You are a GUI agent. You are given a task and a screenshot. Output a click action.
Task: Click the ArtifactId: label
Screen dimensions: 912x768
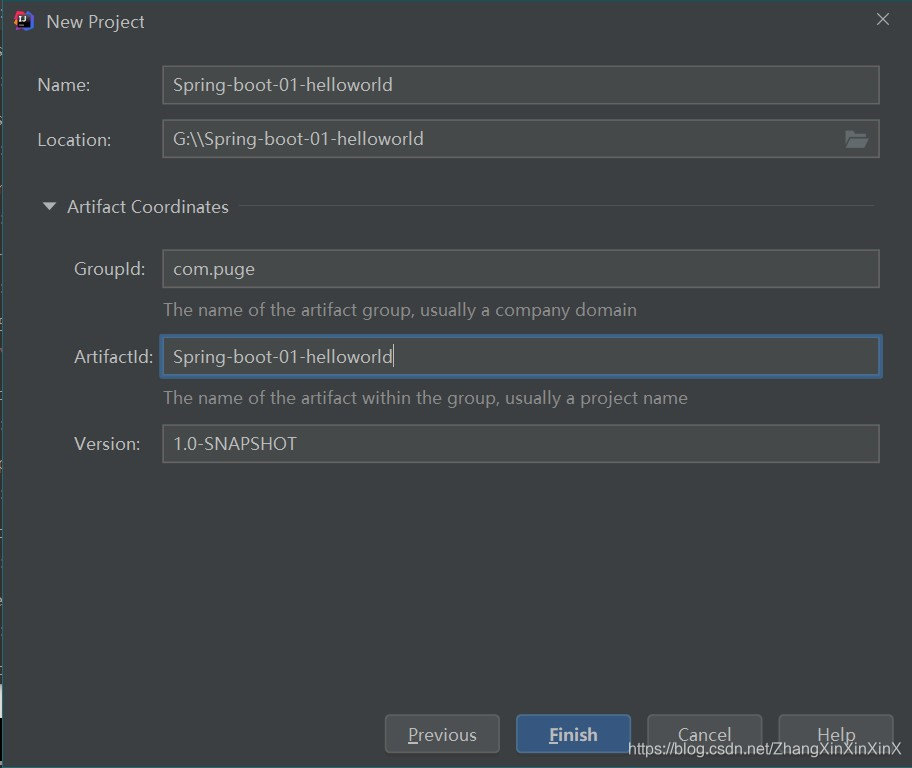click(x=113, y=357)
